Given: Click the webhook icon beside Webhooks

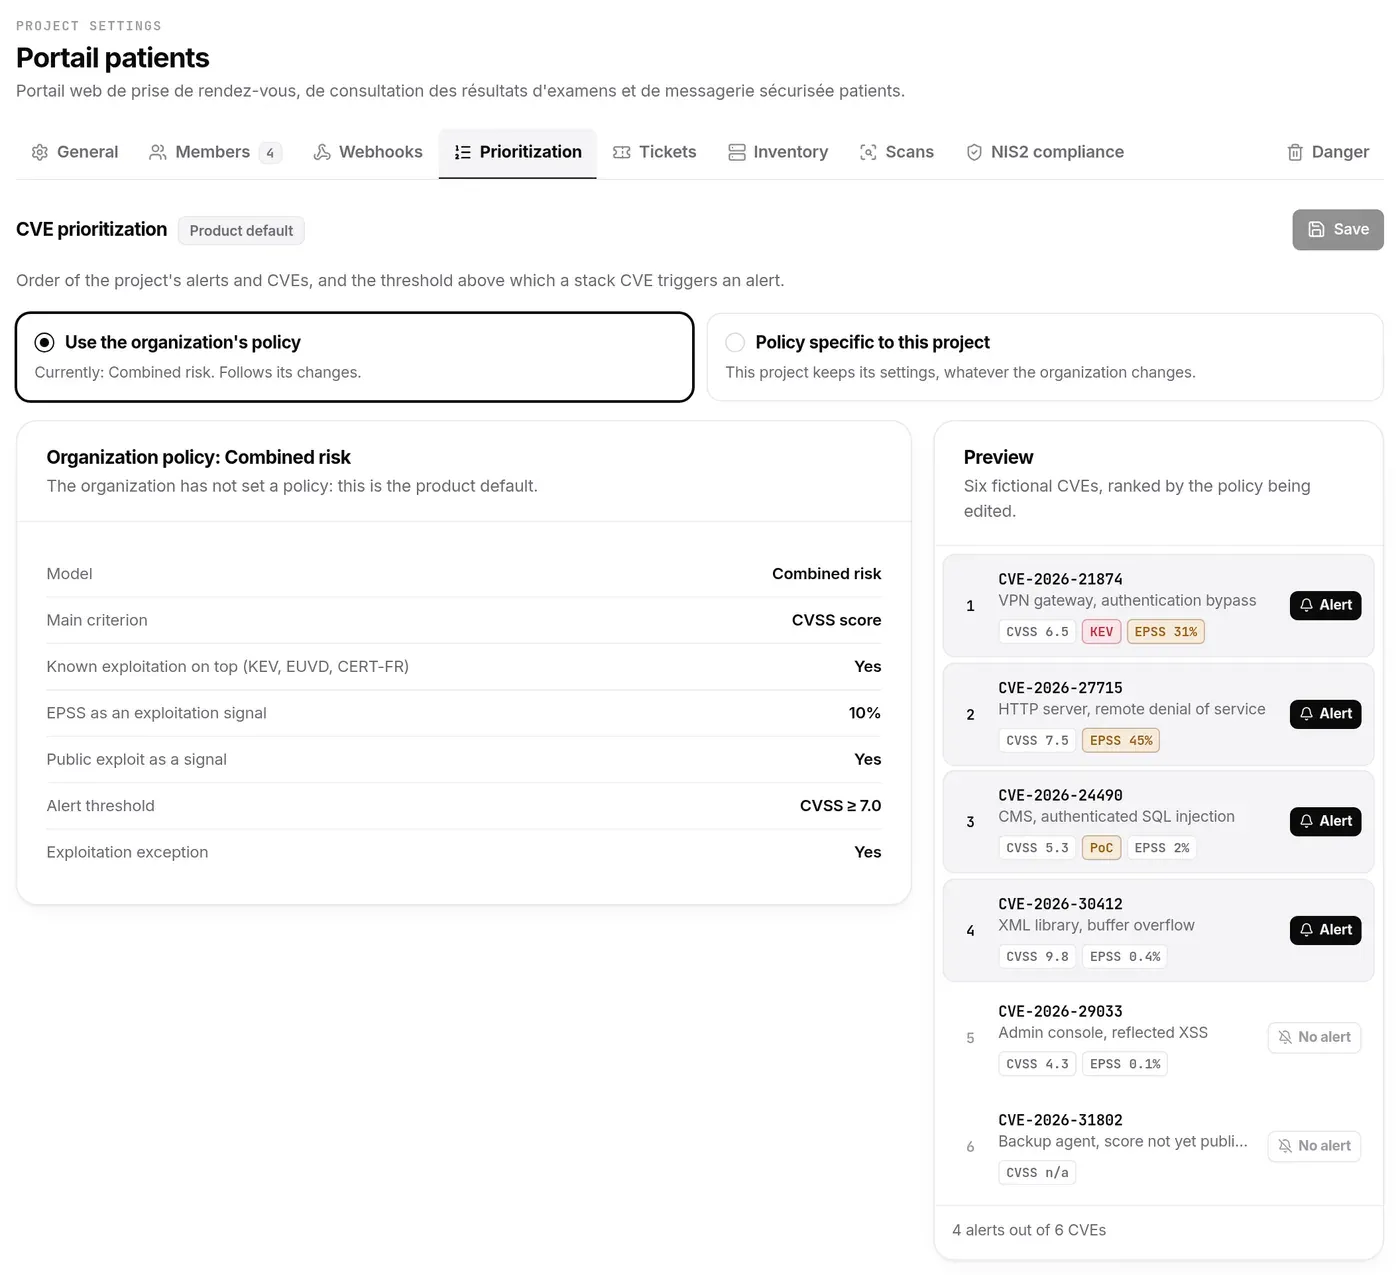Looking at the screenshot, I should pos(322,152).
